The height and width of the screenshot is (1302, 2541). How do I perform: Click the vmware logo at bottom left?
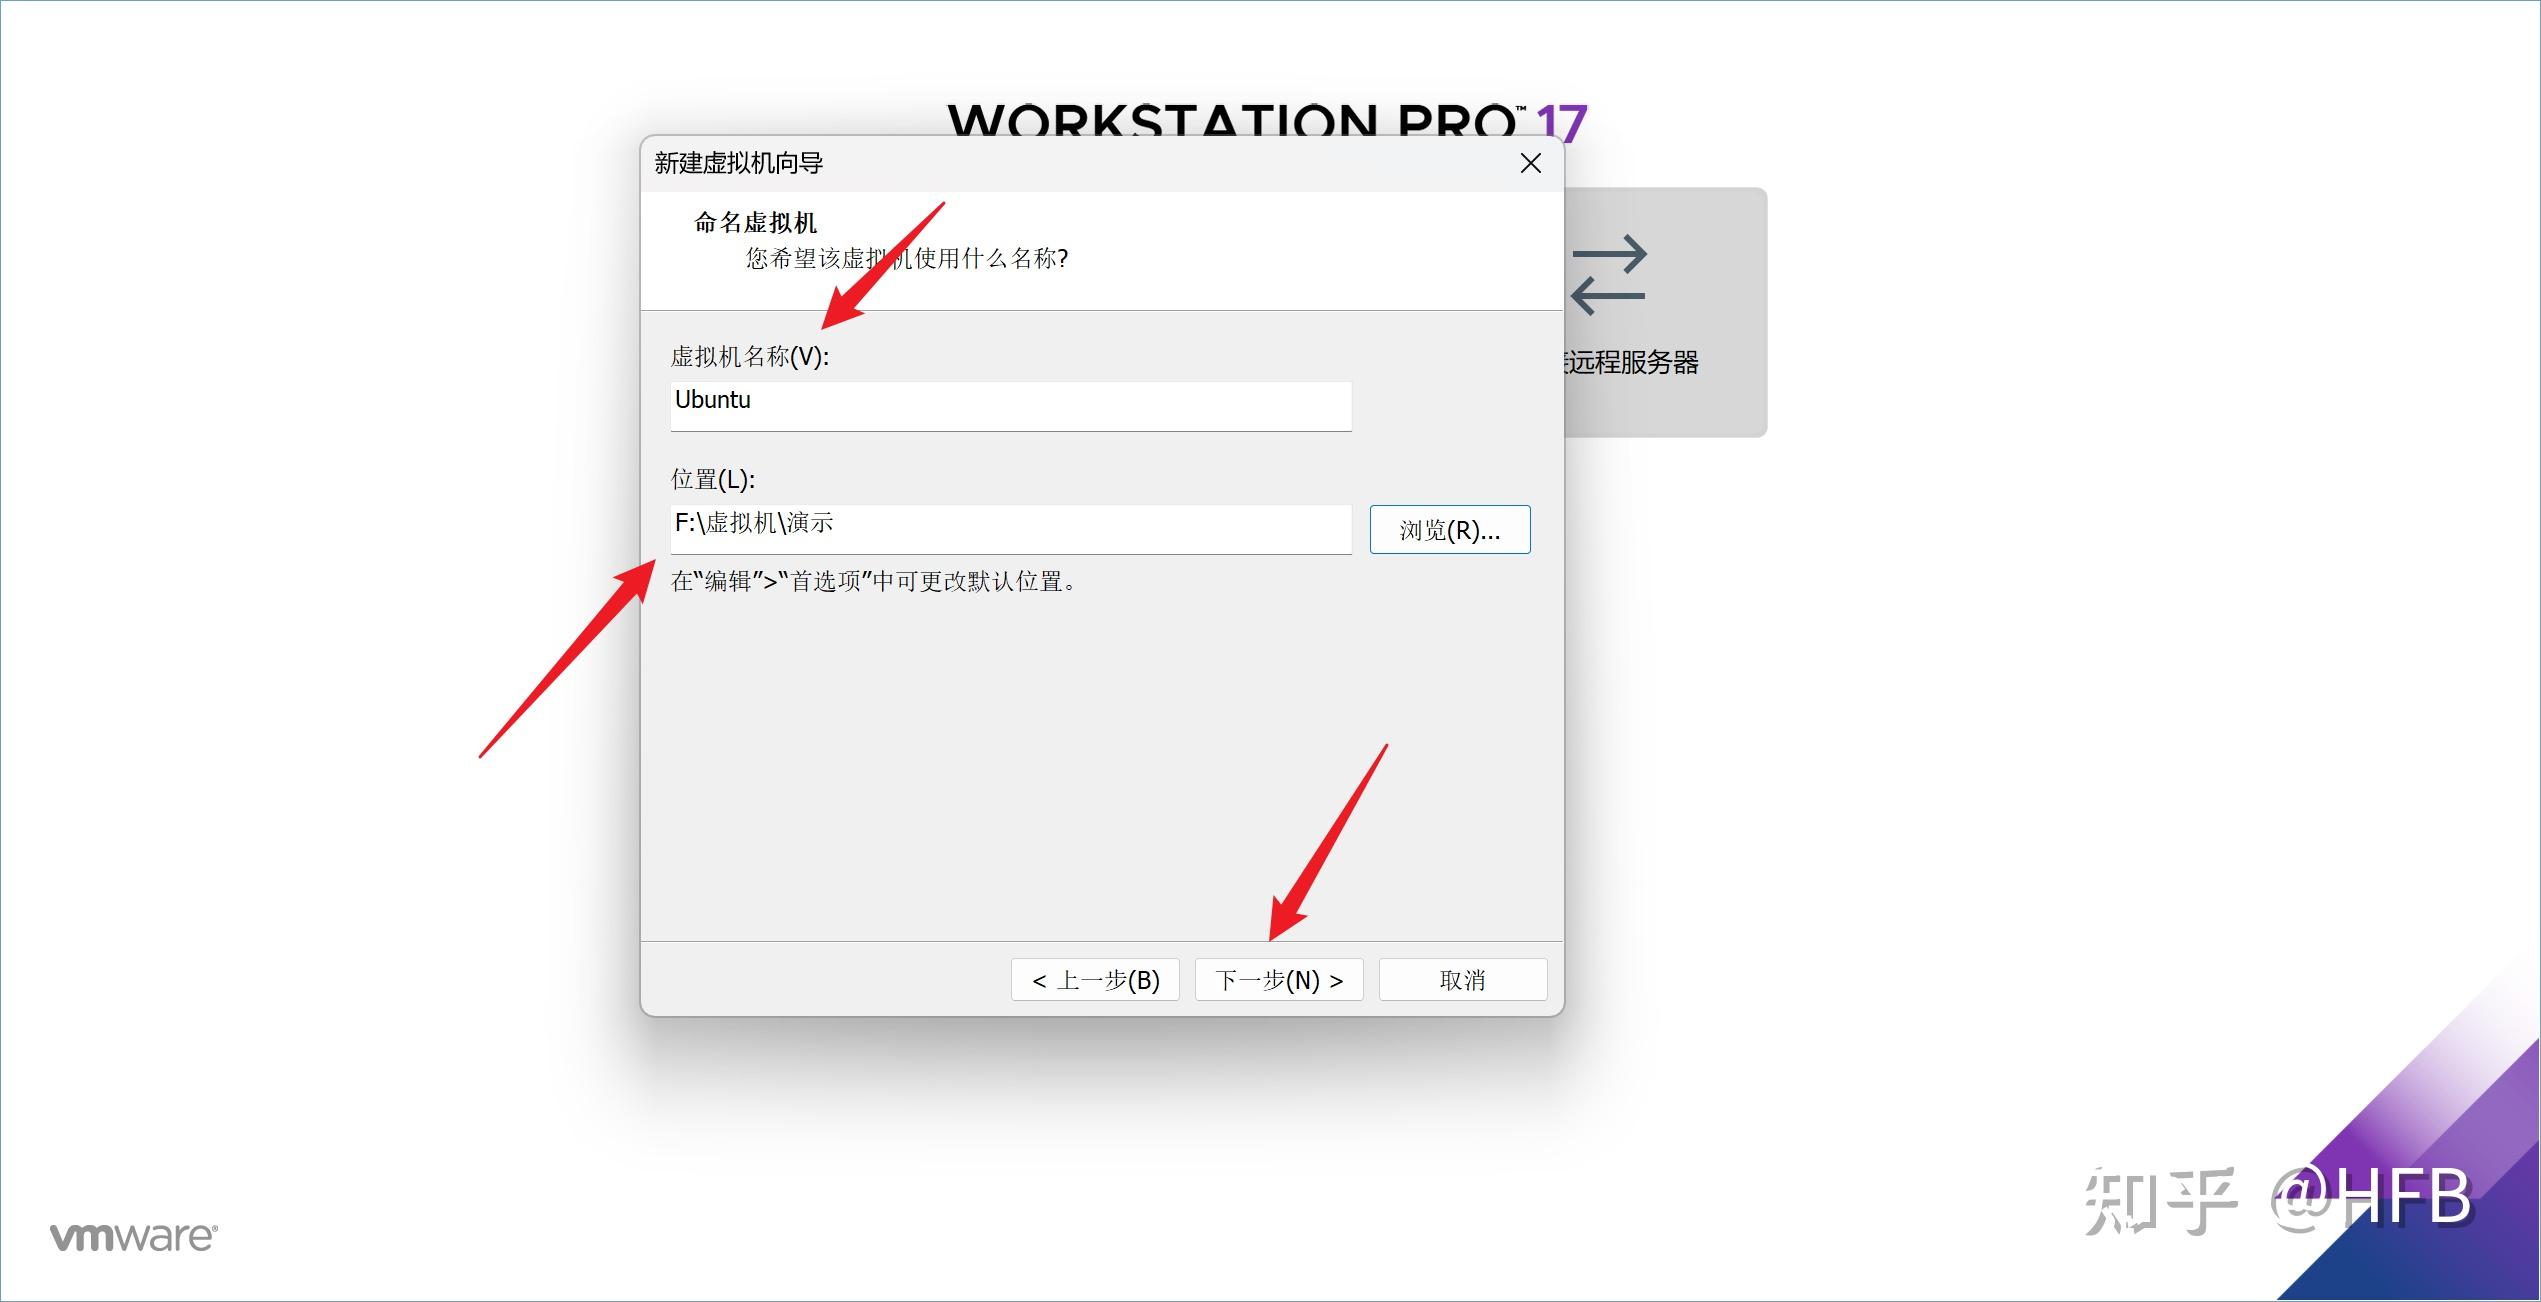[x=134, y=1237]
